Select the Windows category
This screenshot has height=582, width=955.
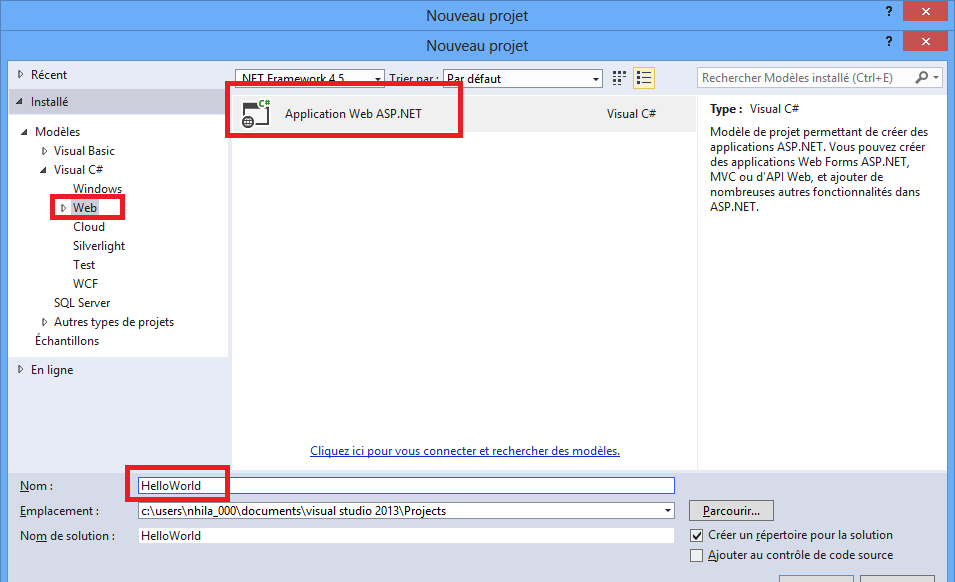click(97, 189)
